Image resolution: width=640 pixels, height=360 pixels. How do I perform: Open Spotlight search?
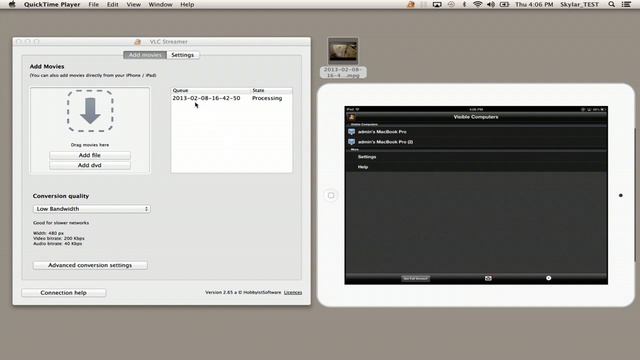[611, 4]
